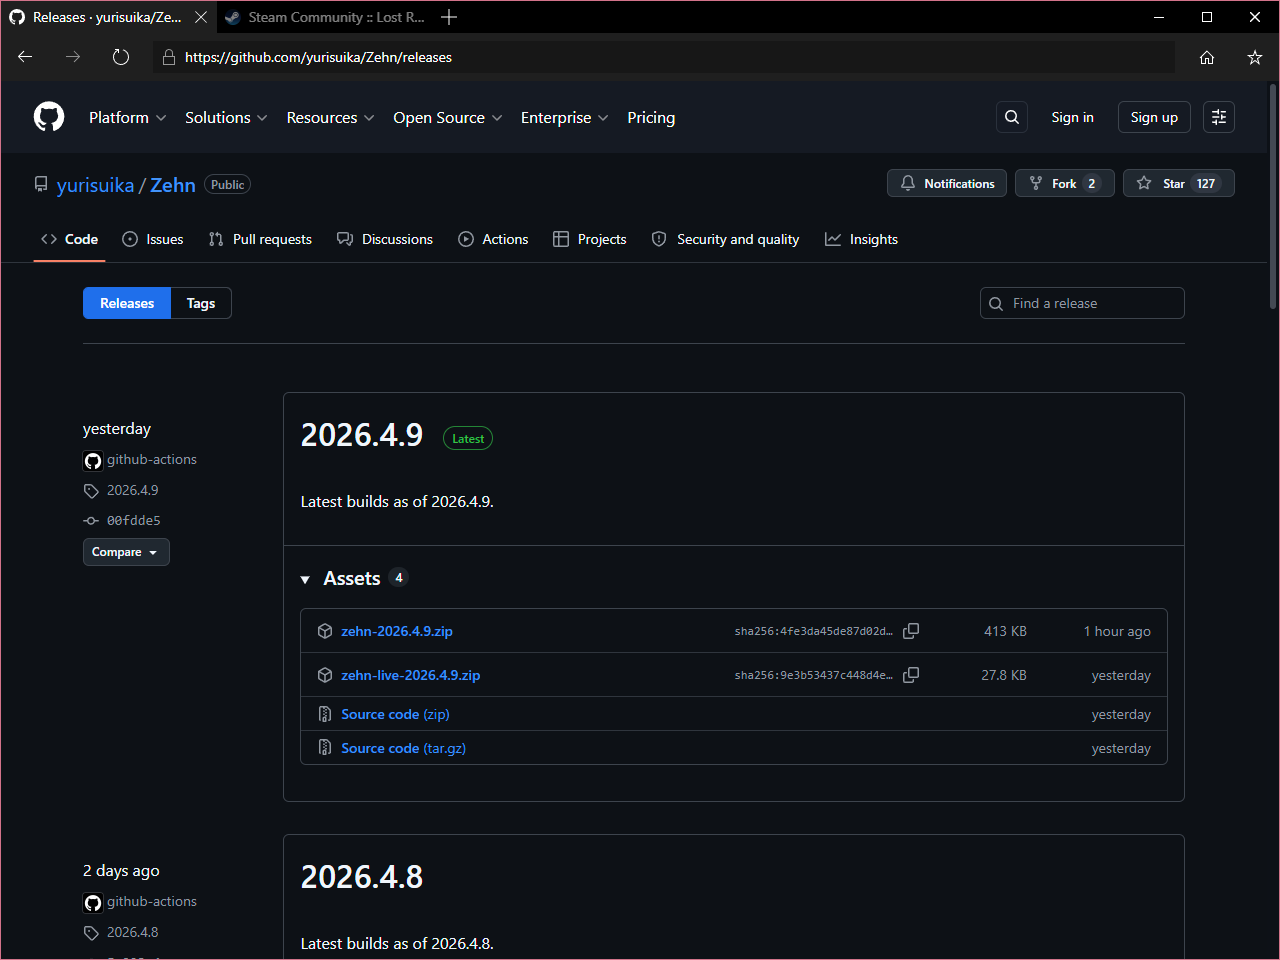Viewport: 1280px width, 960px height.
Task: Open the Insights tab
Action: click(861, 239)
